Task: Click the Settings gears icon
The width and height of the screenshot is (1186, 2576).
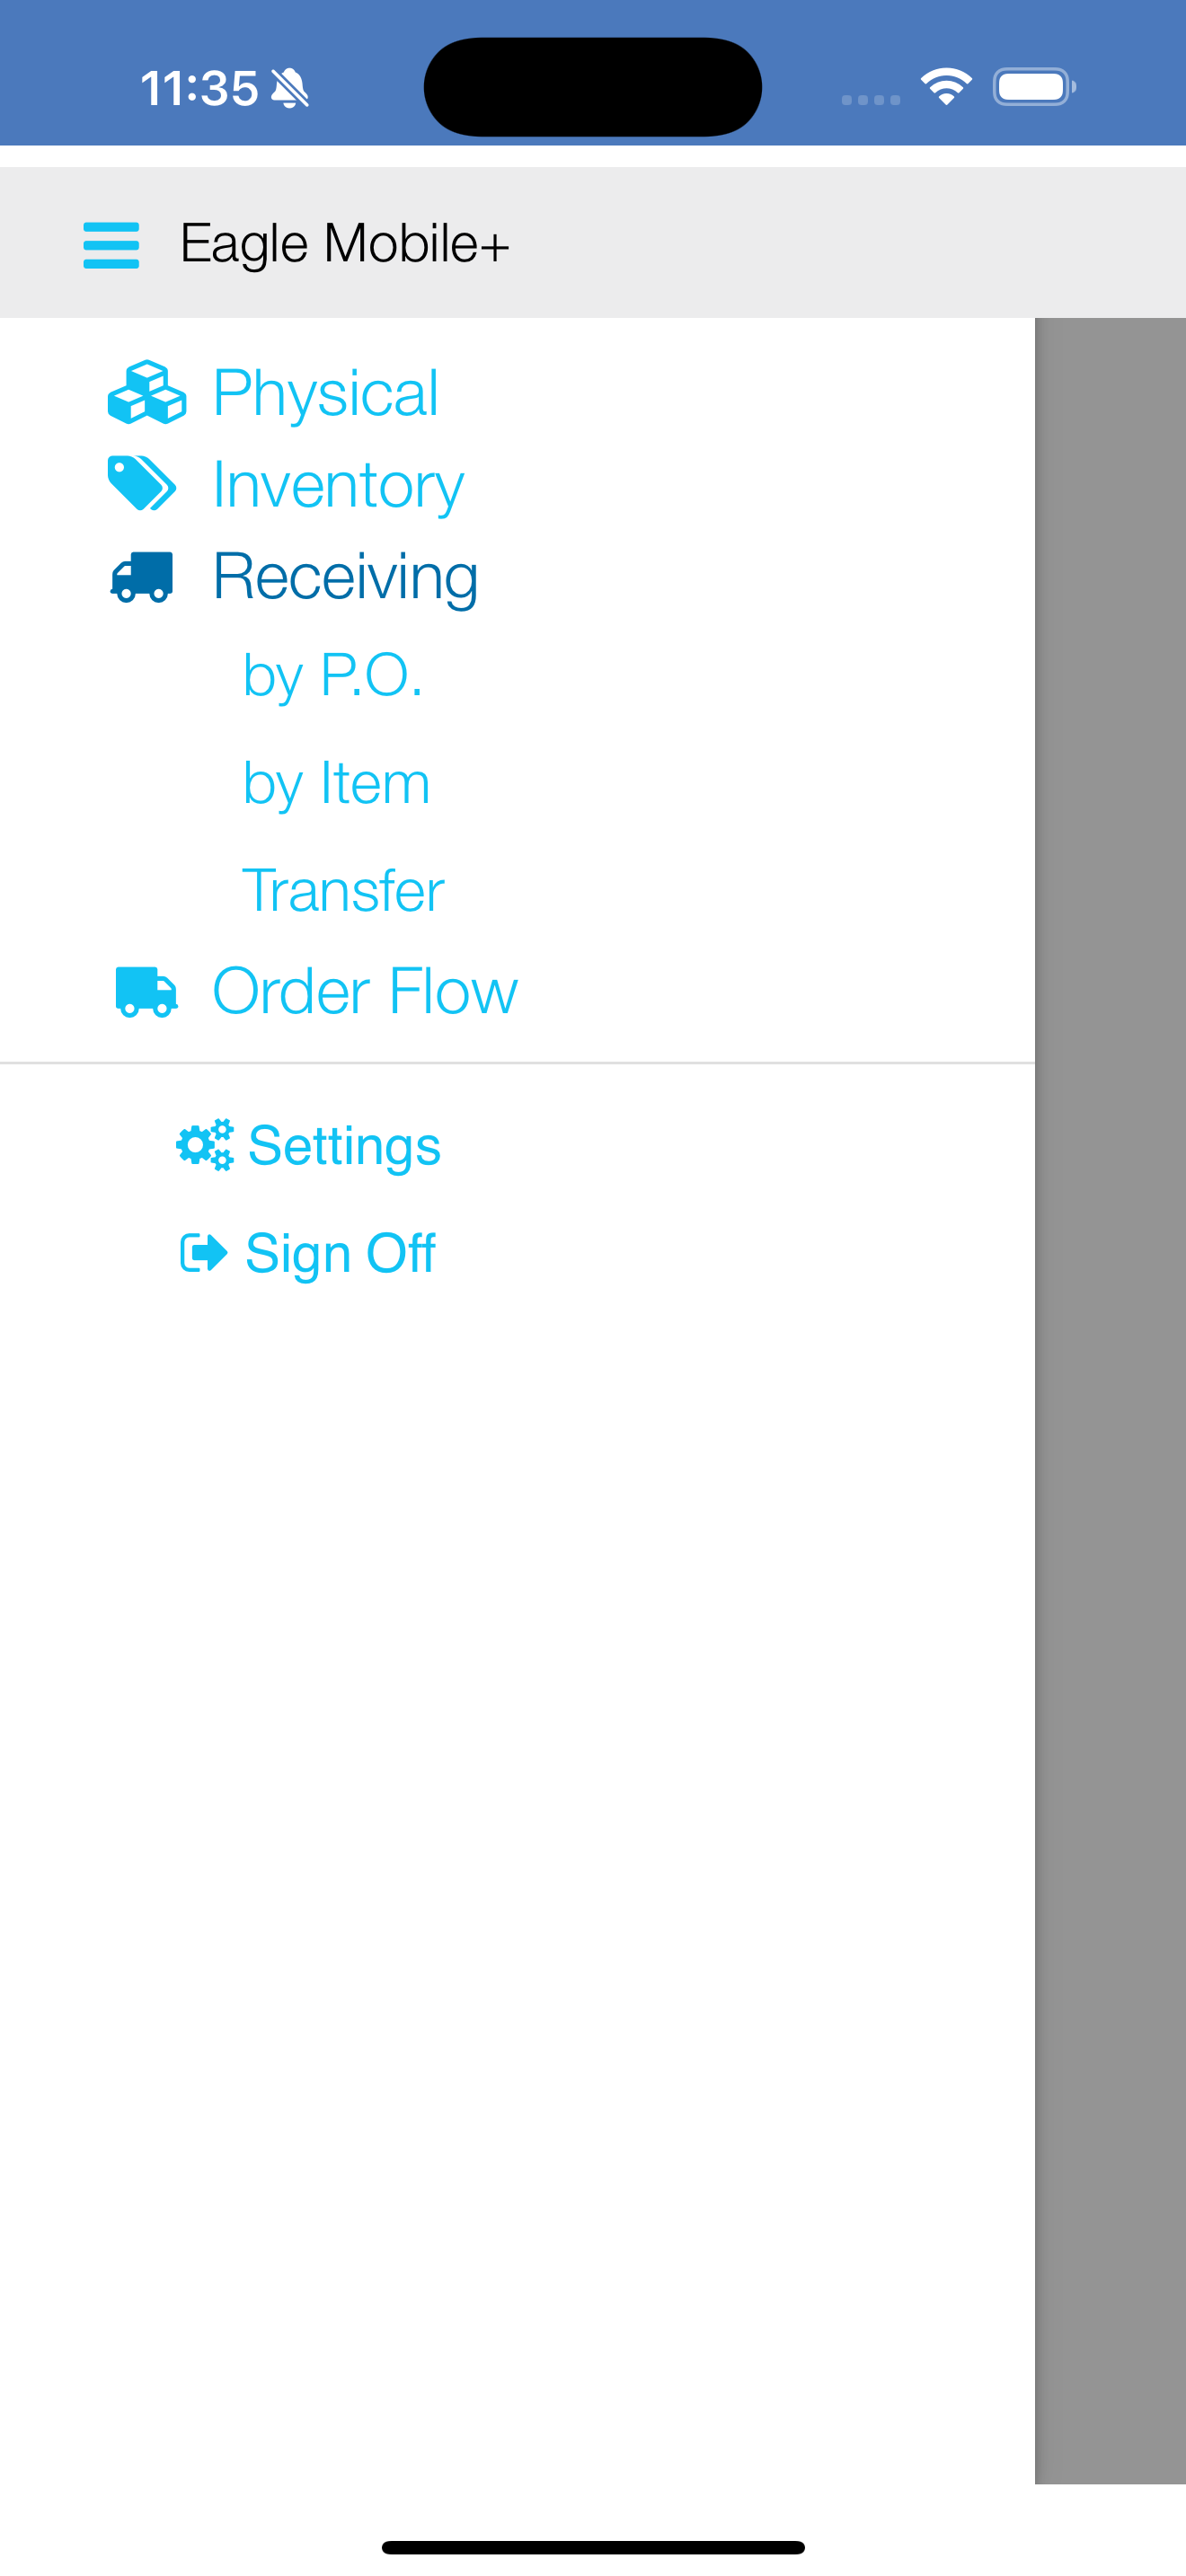Action: click(205, 1145)
